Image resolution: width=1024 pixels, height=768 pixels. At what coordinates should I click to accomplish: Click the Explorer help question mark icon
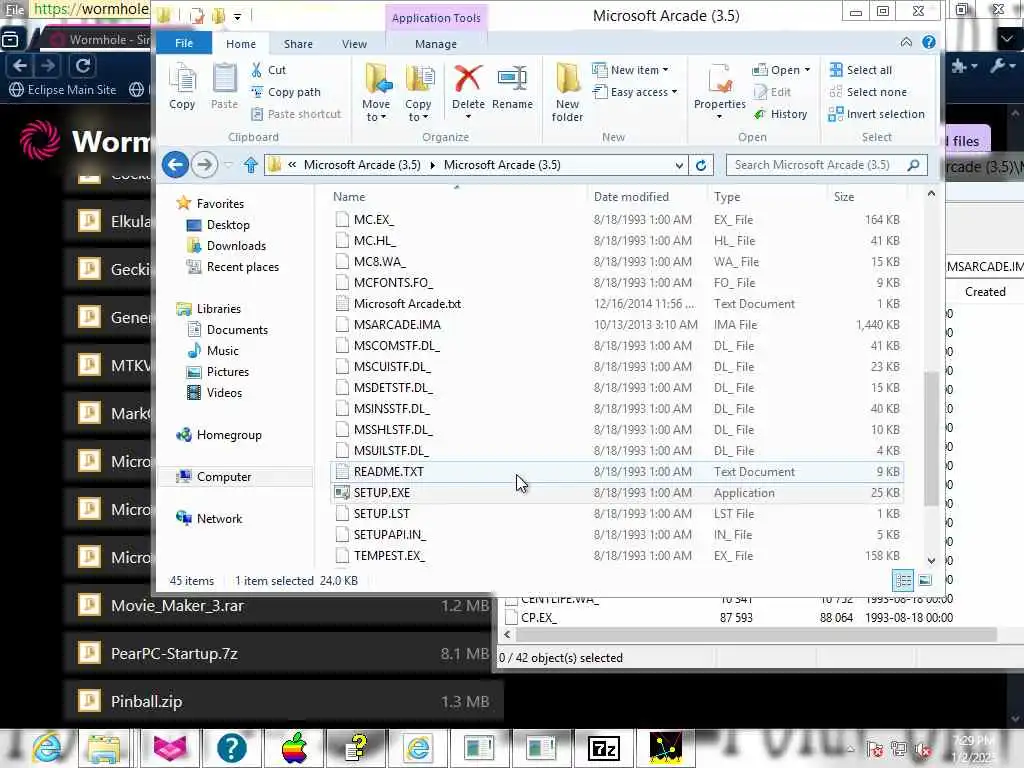coord(928,42)
